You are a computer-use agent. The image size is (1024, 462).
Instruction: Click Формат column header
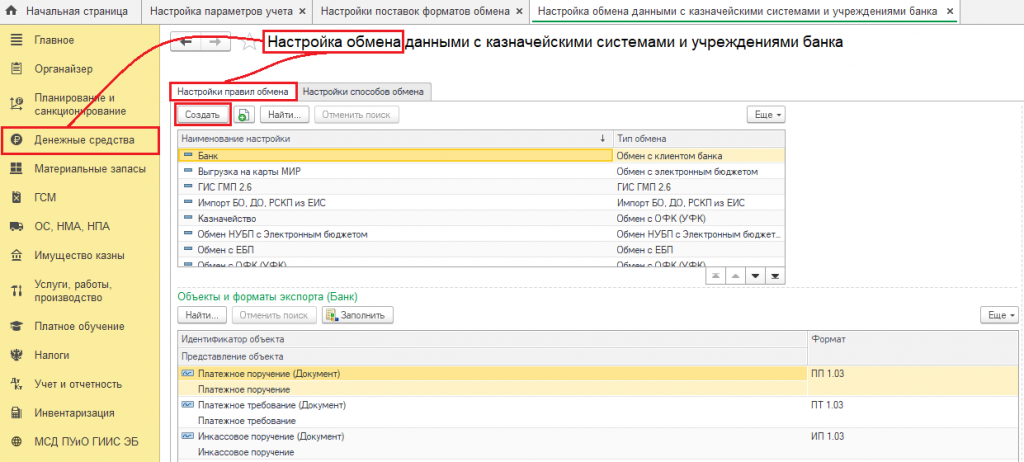pos(913,347)
